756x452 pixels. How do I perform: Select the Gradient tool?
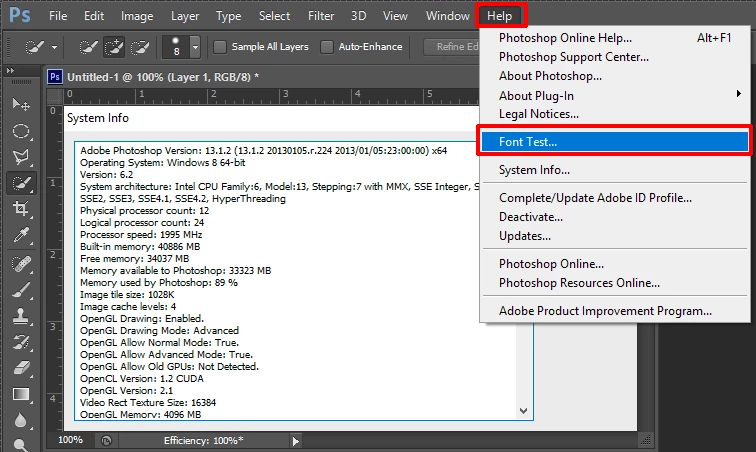click(21, 394)
